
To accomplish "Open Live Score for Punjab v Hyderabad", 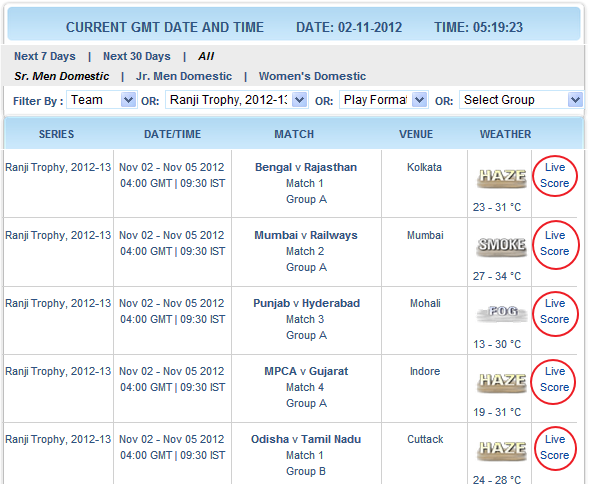I will tap(555, 313).
